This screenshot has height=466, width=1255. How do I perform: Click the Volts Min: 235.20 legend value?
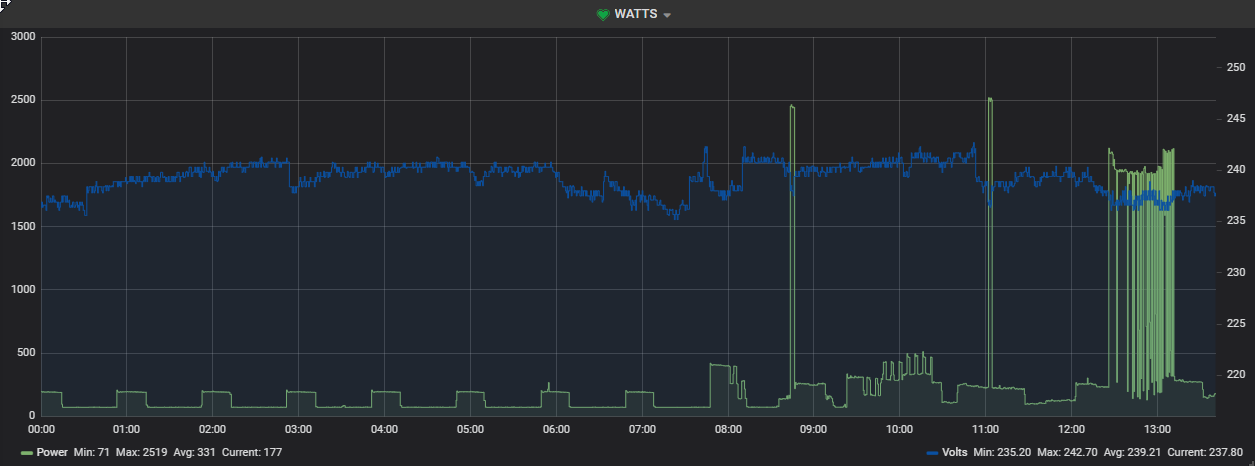point(1001,453)
